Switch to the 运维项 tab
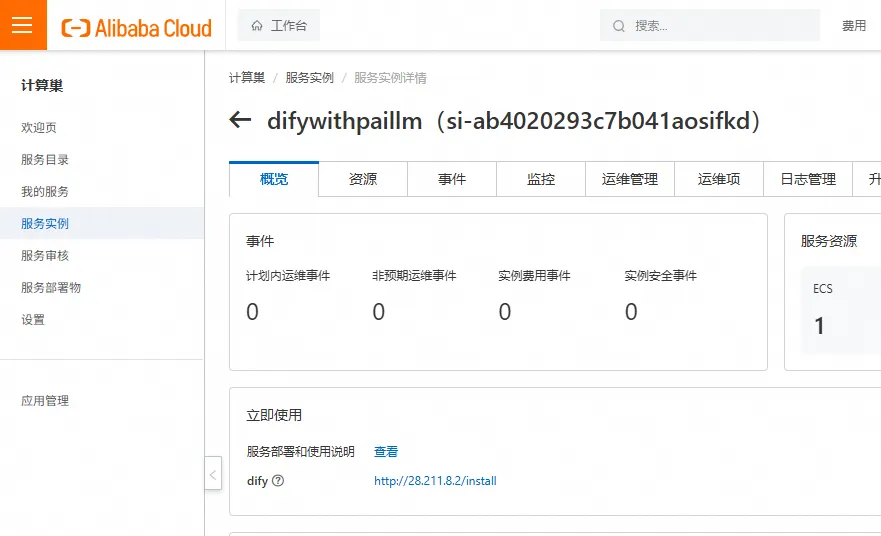Screen dimensions: 881x536 point(719,179)
